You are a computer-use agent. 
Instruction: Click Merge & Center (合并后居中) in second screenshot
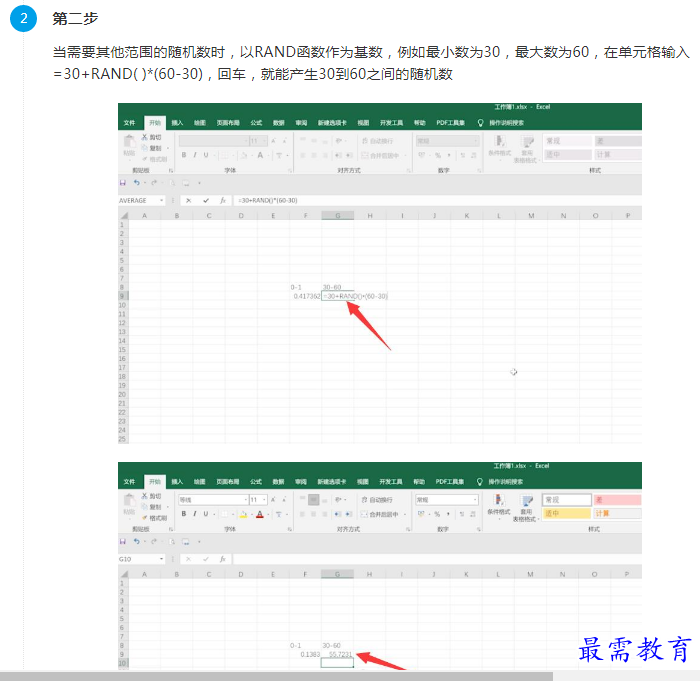[380, 514]
